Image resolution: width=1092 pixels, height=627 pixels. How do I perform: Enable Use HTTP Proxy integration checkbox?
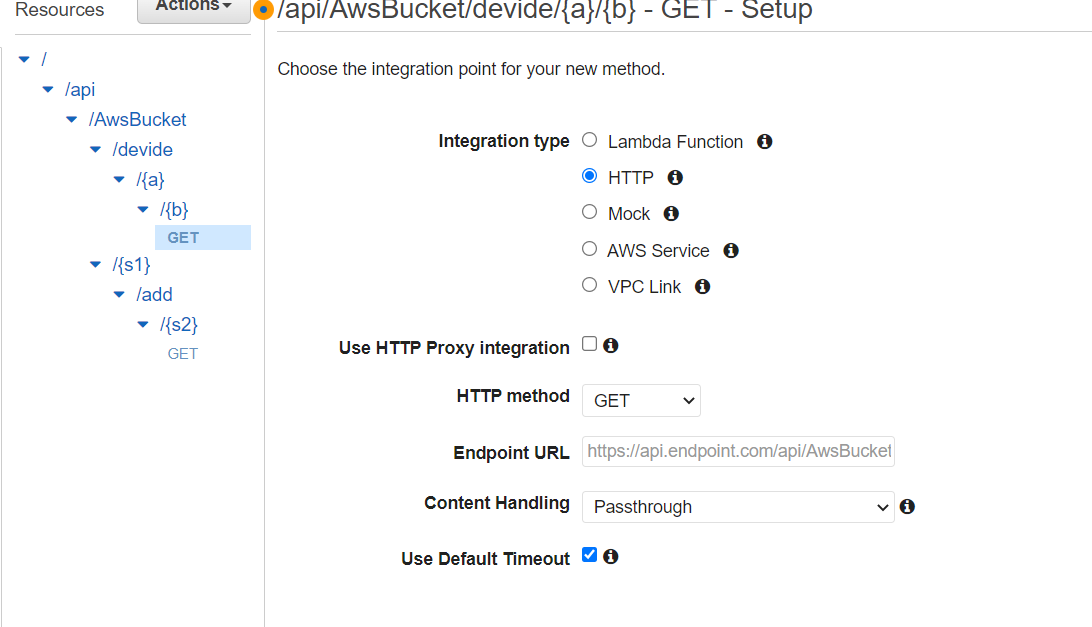590,345
